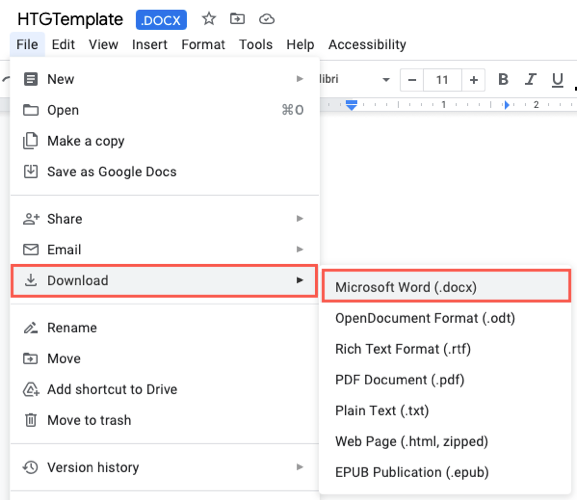Screen dimensions: 577x500
Task: Open the File menu
Action: (27, 45)
